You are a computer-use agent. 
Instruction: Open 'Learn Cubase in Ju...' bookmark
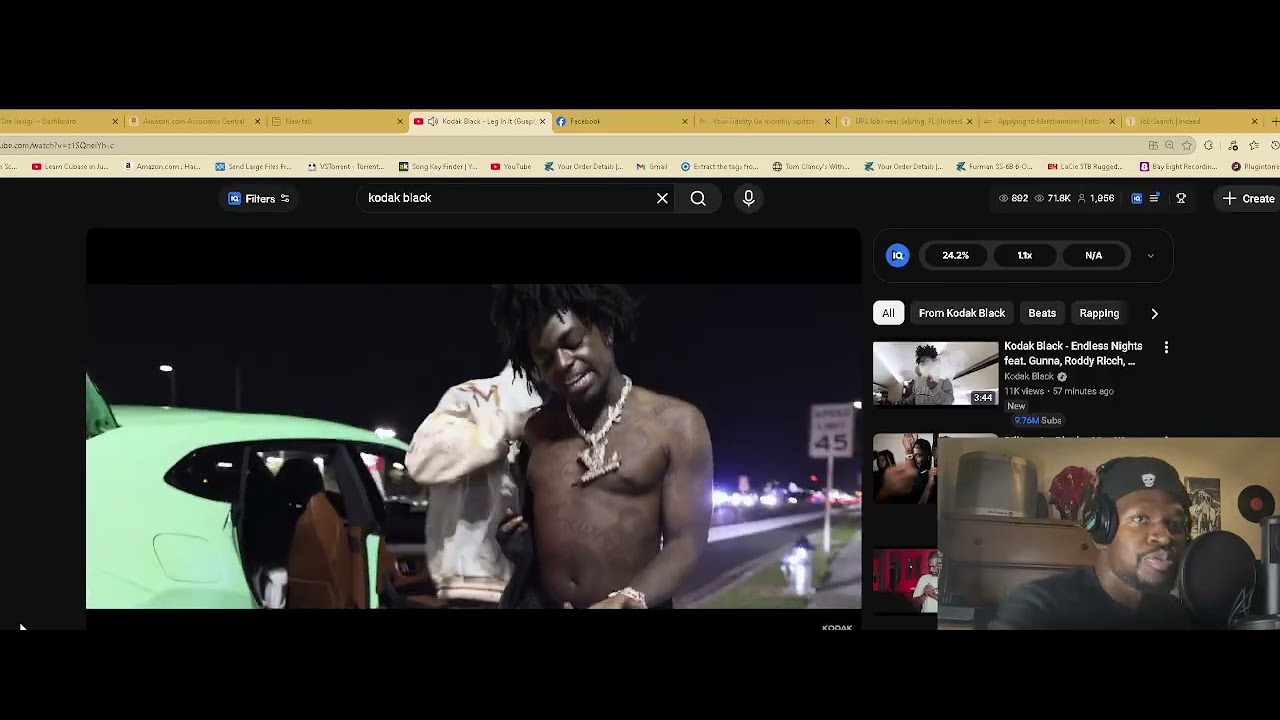69,167
